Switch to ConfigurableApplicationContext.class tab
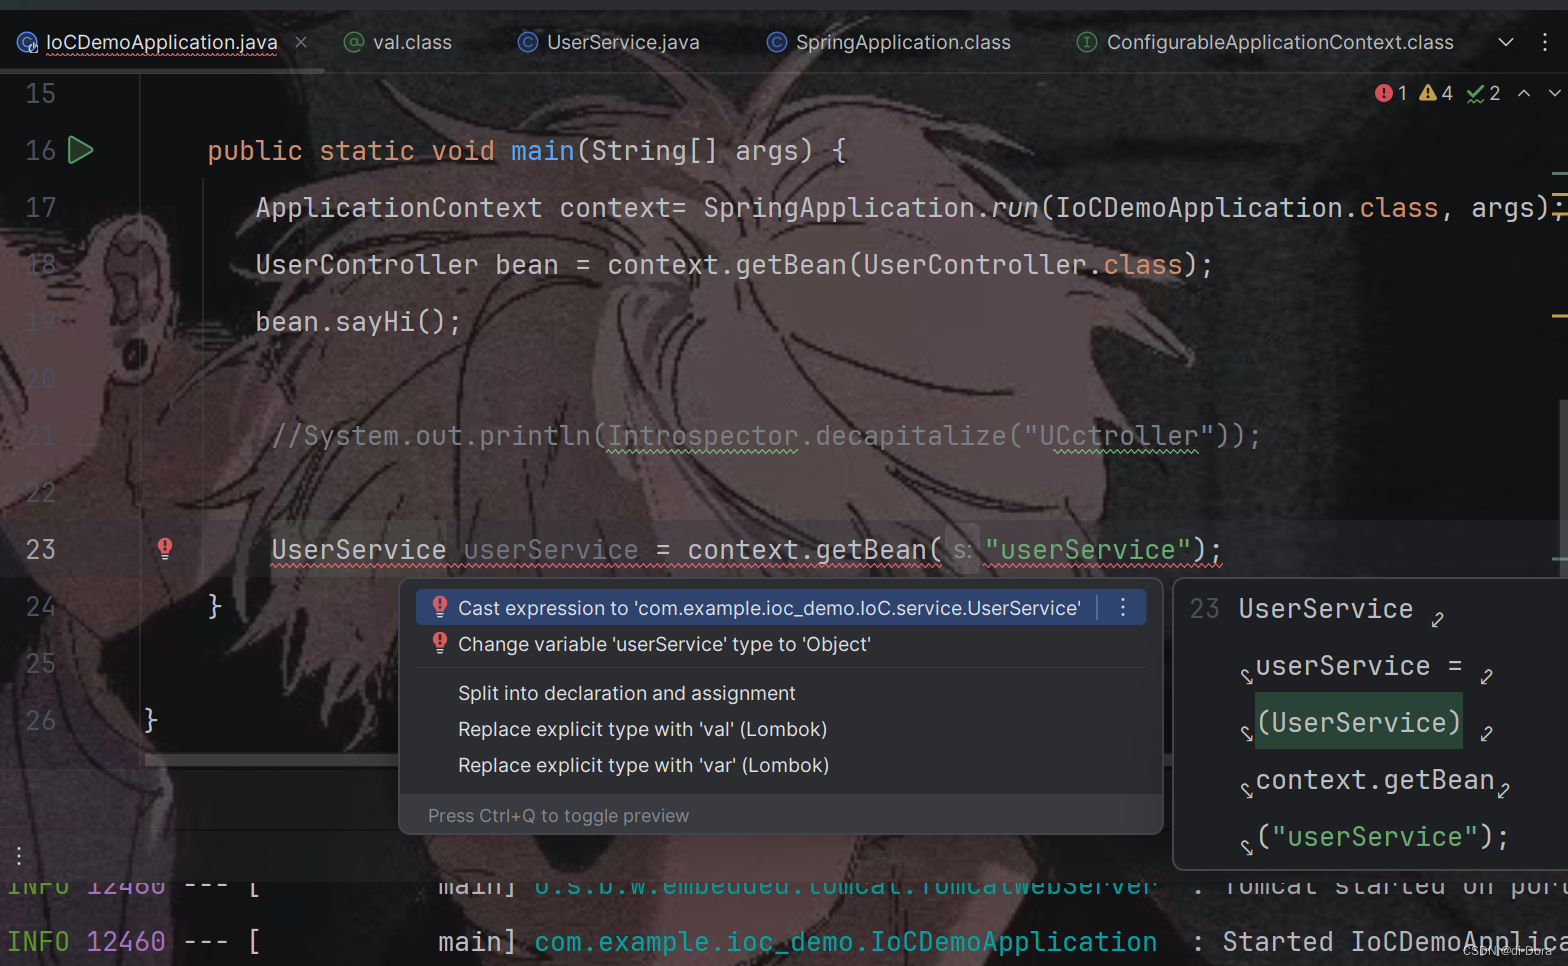 tap(1265, 42)
